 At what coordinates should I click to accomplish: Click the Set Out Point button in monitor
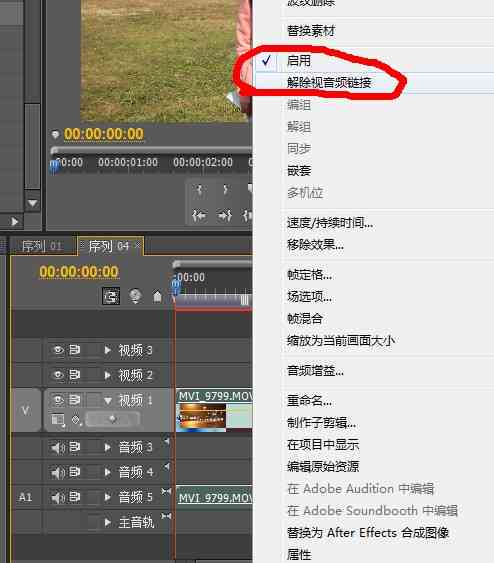225,189
